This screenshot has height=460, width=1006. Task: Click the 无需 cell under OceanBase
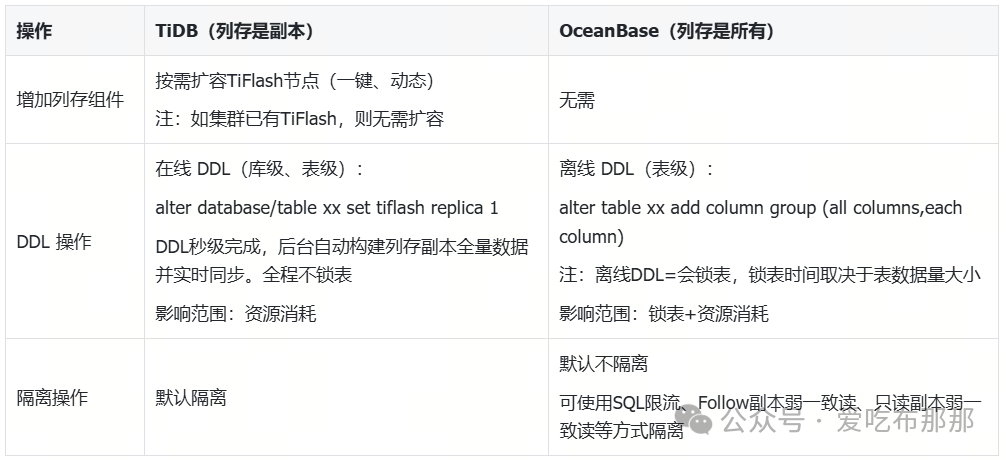point(577,100)
